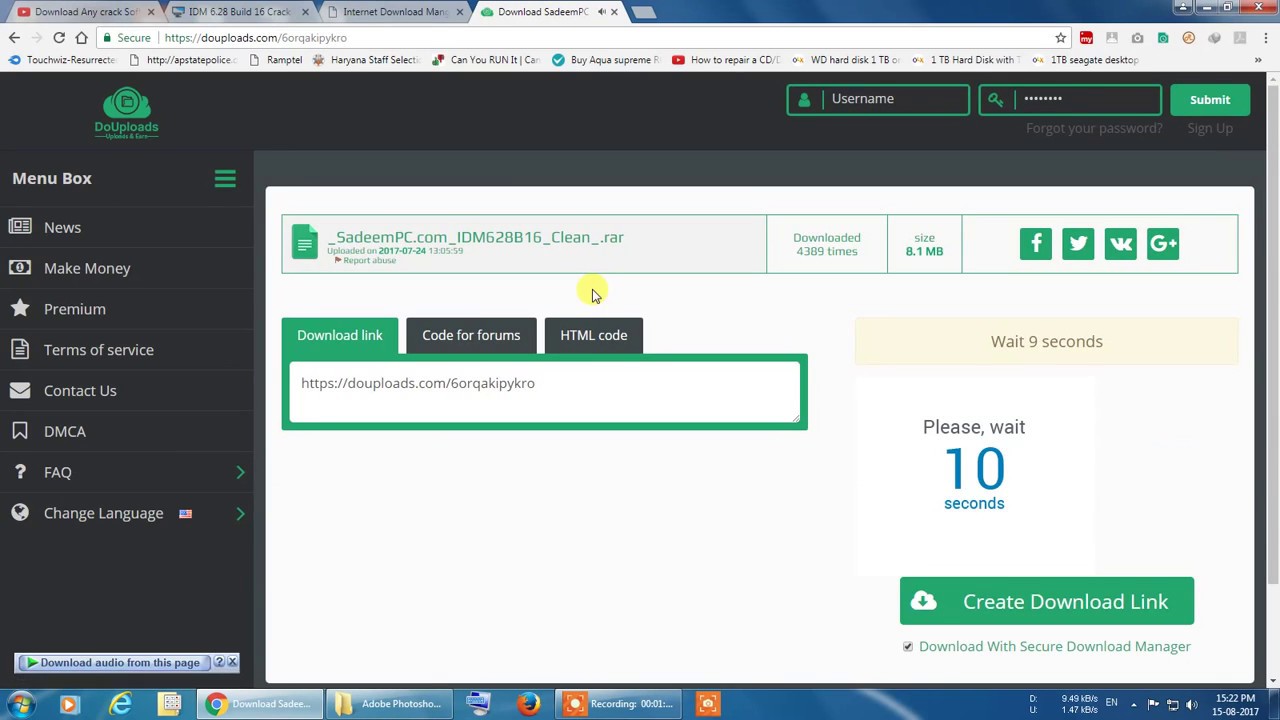Switch to the Download Any crack browser tab

click(85, 12)
